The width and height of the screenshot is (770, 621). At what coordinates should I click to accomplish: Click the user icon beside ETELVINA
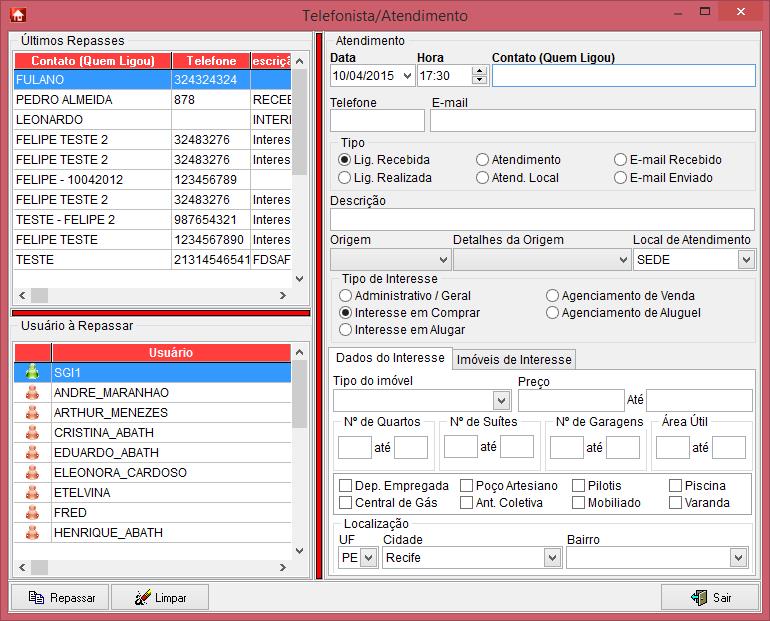[x=31, y=492]
